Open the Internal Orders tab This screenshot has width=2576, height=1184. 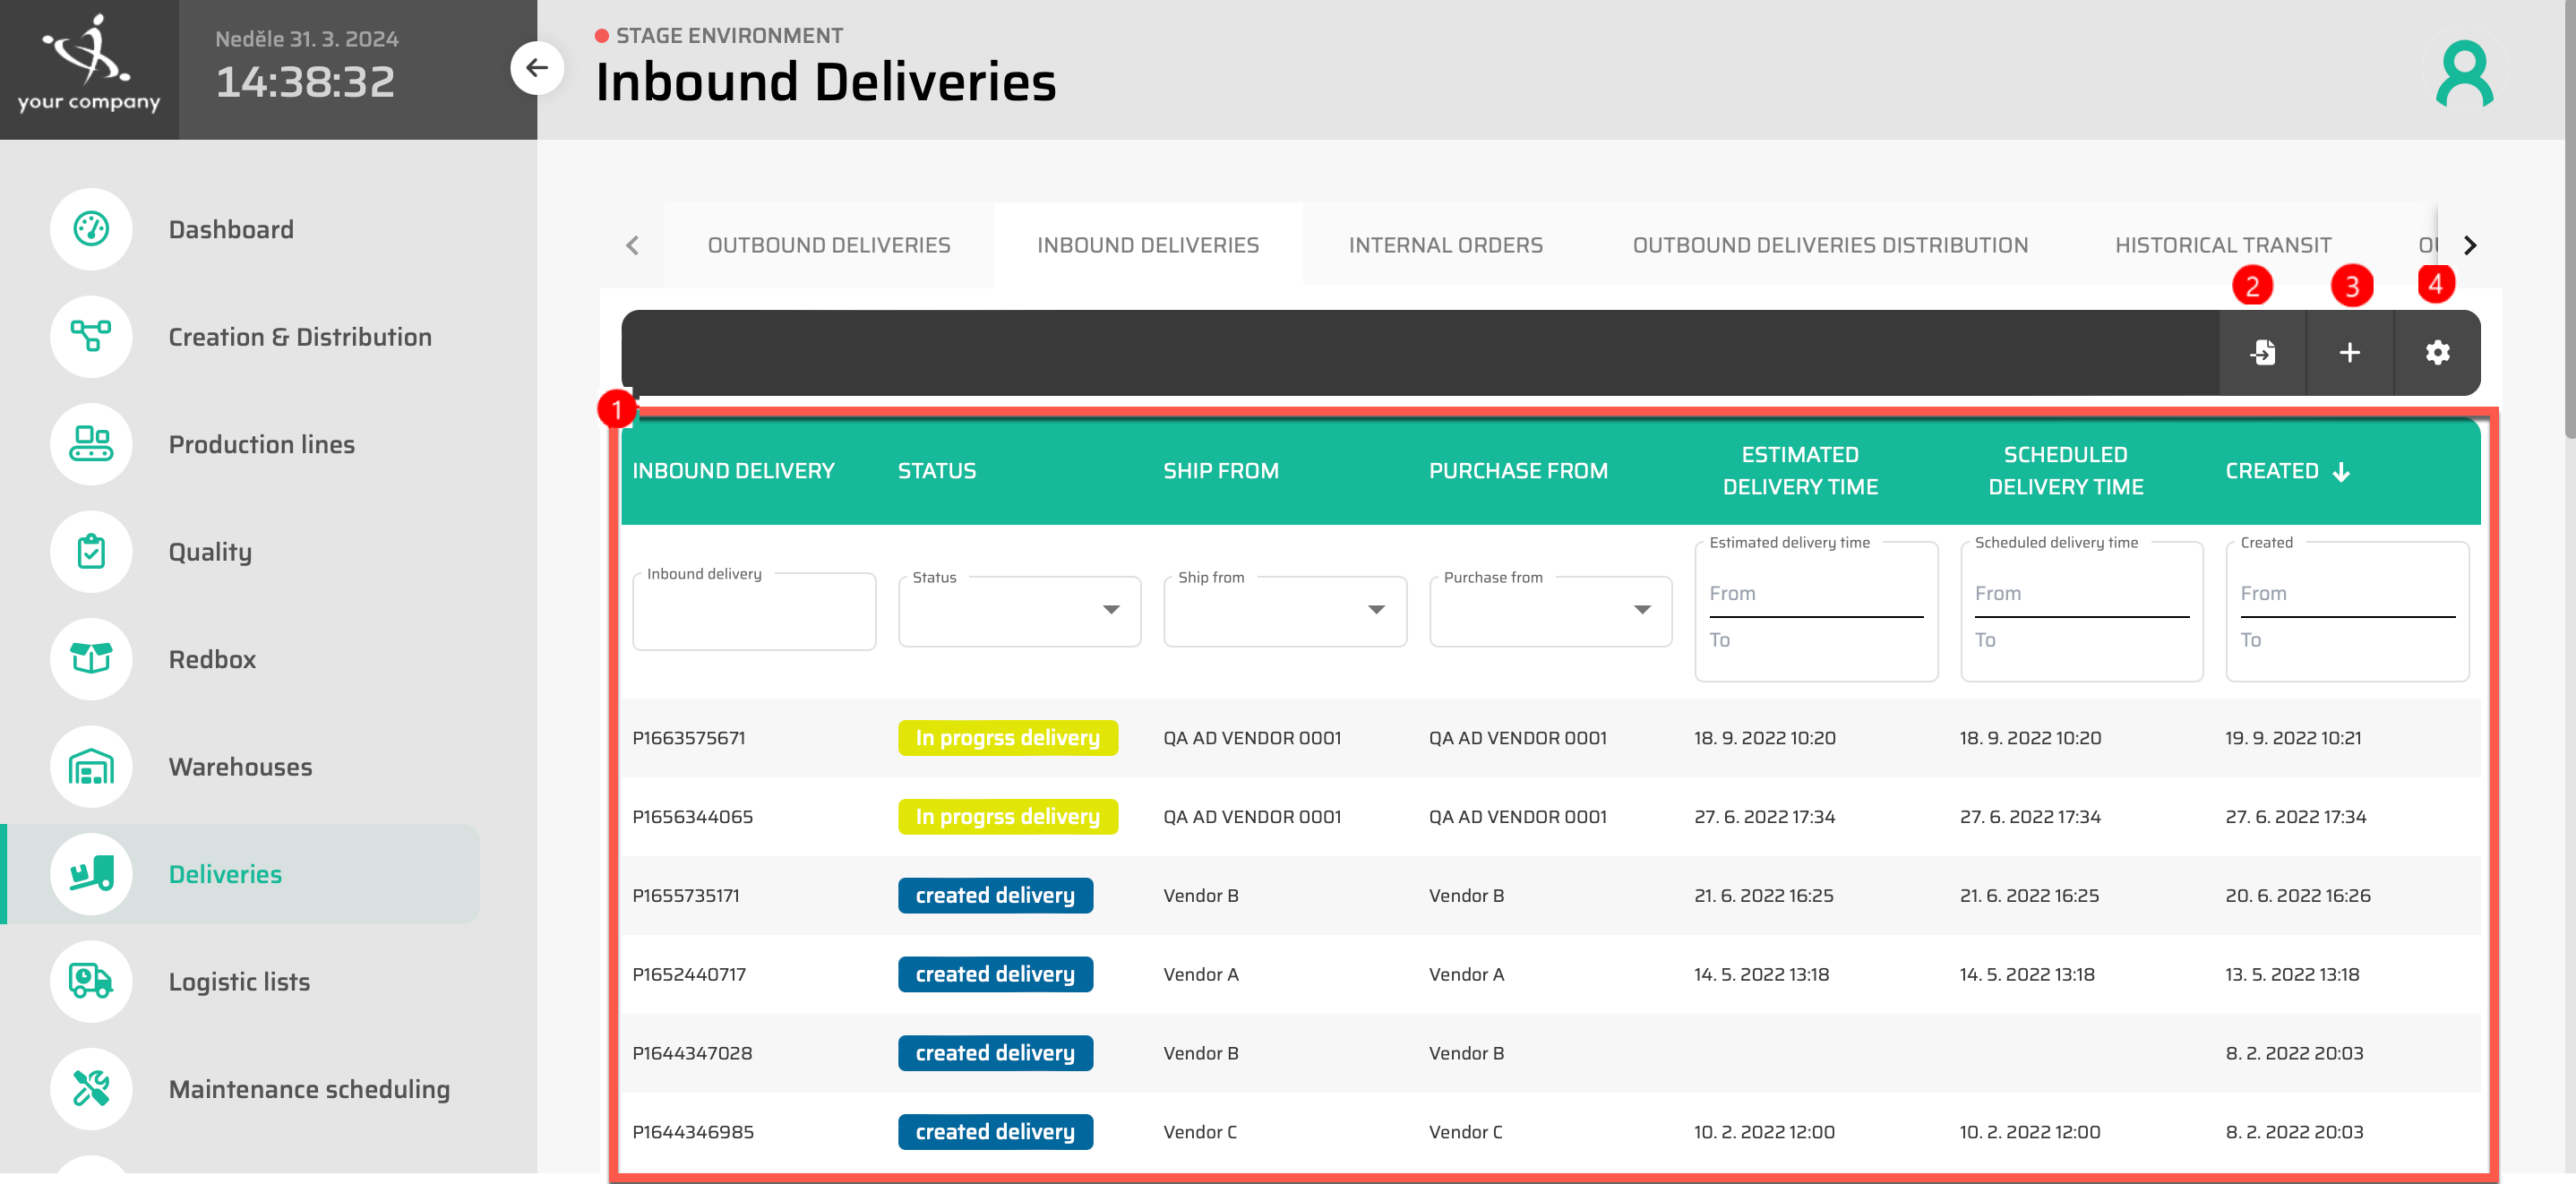1446,245
